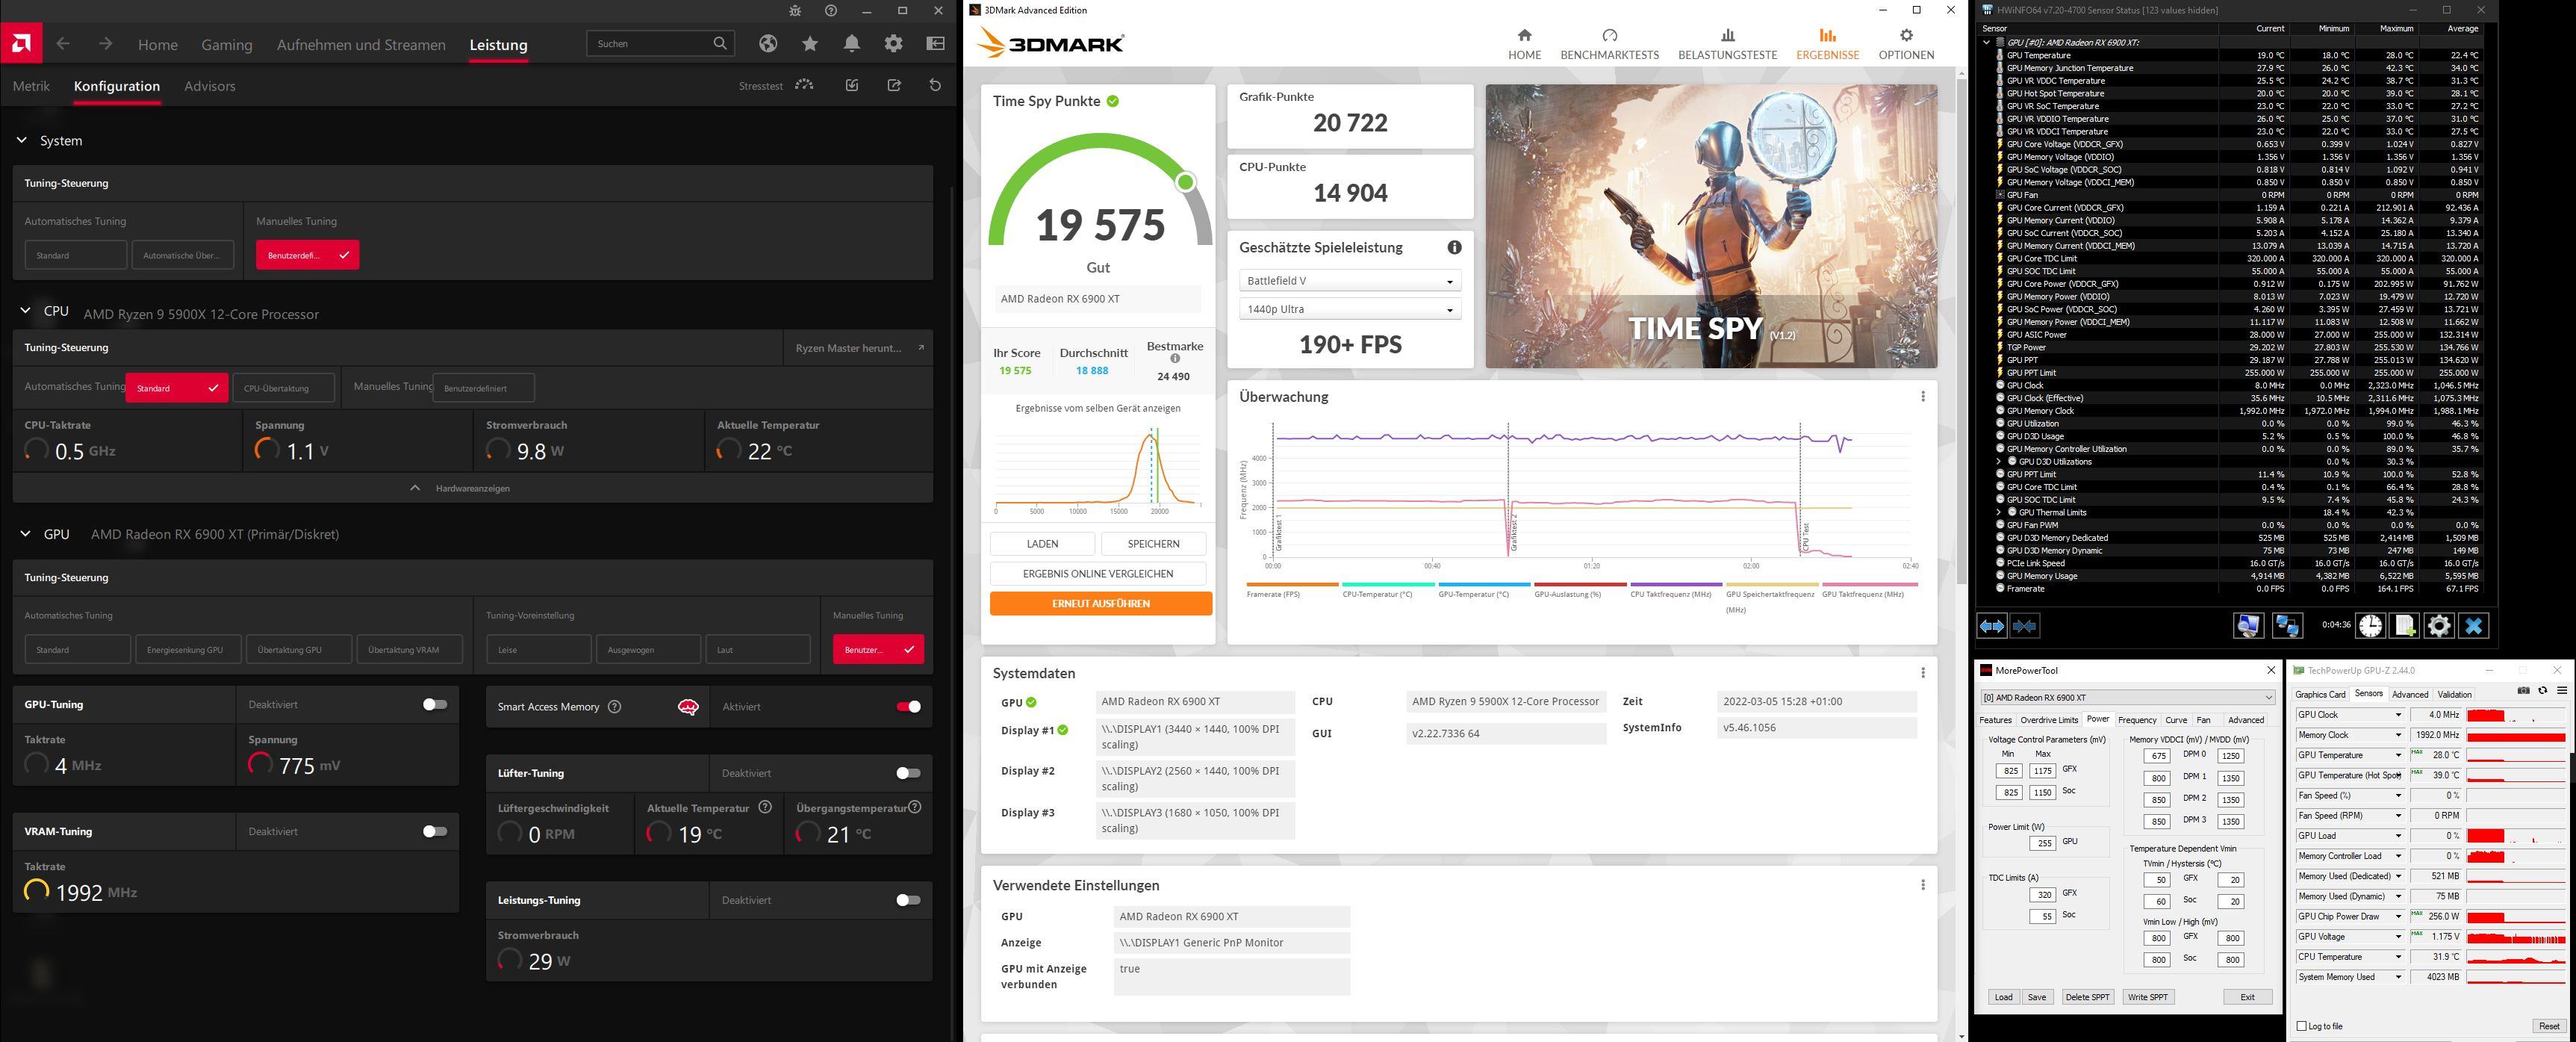Click HWiNFO log file sheet icon
The height and width of the screenshot is (1042, 2576).
pos(2405,626)
